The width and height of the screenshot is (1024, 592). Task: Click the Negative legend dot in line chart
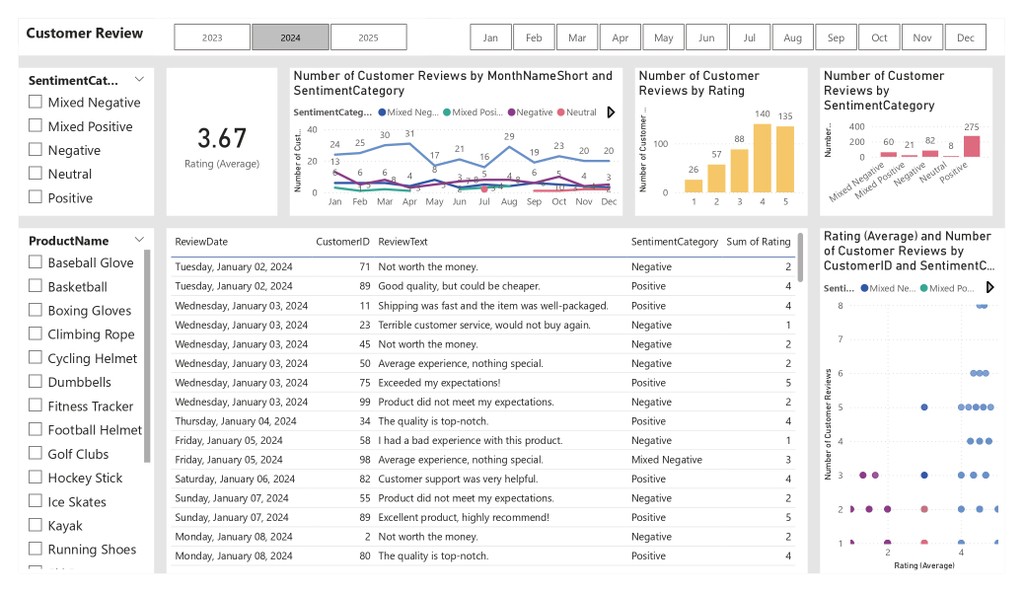[x=511, y=112]
